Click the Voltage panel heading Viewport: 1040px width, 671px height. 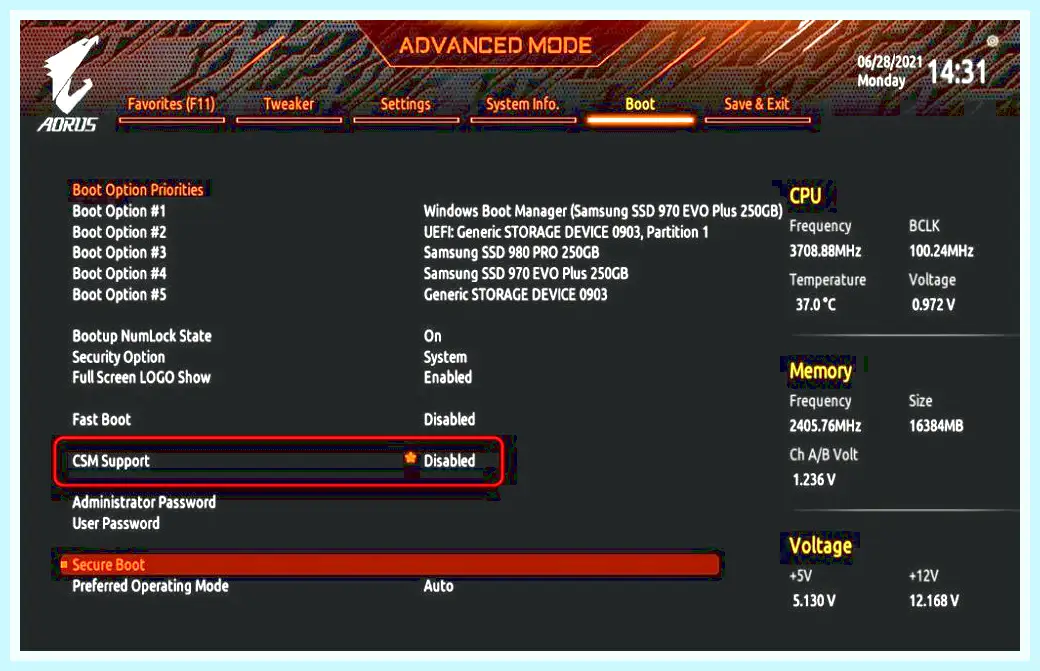tap(820, 546)
